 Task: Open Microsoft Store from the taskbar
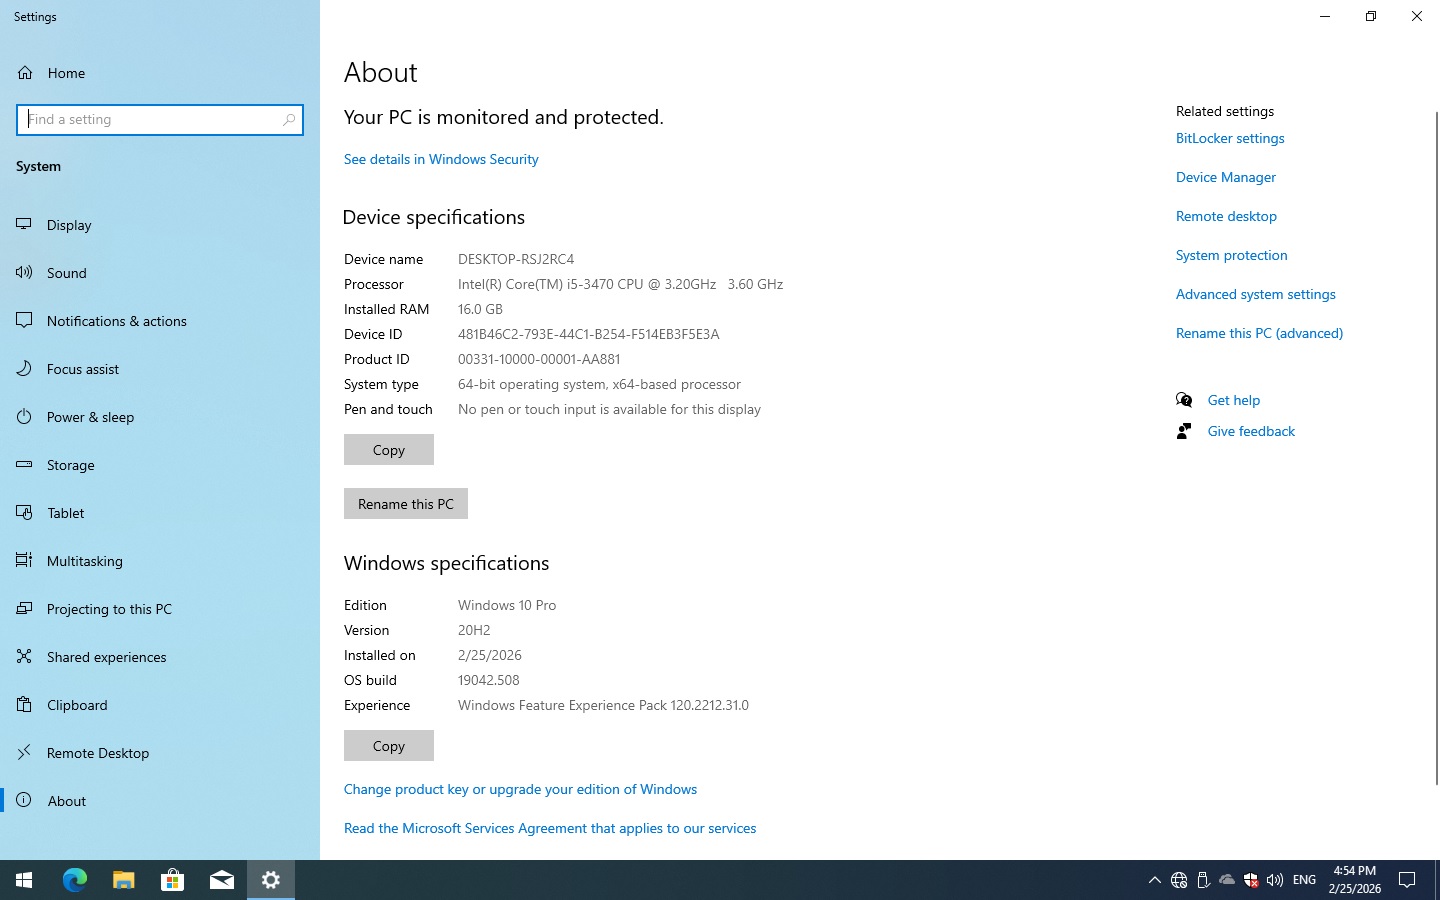click(172, 880)
